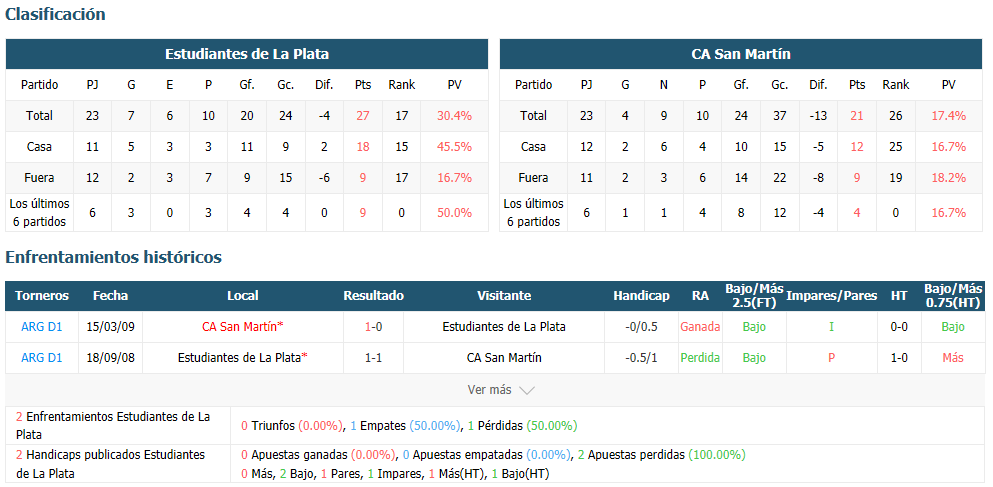Click the Torneros column header

[42, 296]
